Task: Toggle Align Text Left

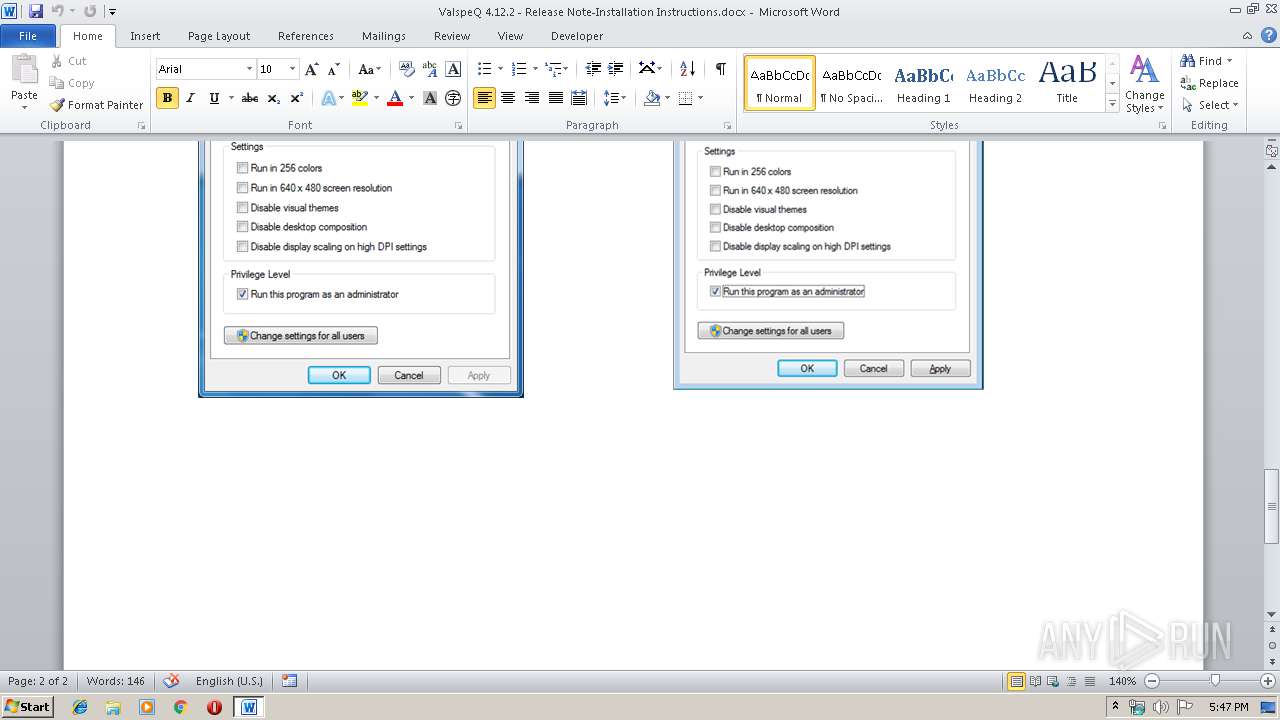Action: 484,98
